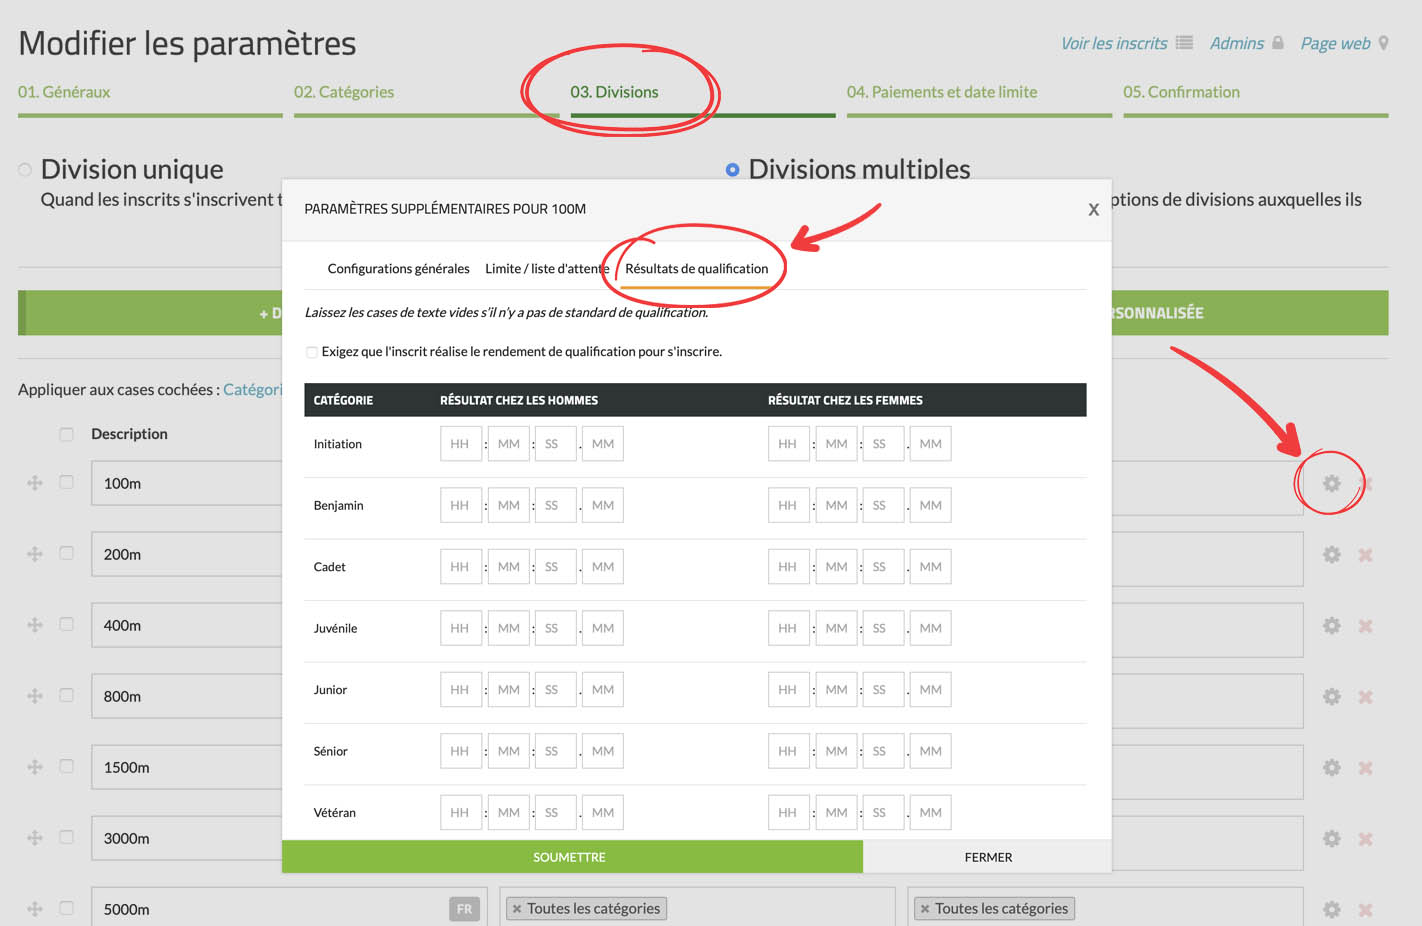
Task: Remove the 1500m division row
Action: pos(1365,768)
